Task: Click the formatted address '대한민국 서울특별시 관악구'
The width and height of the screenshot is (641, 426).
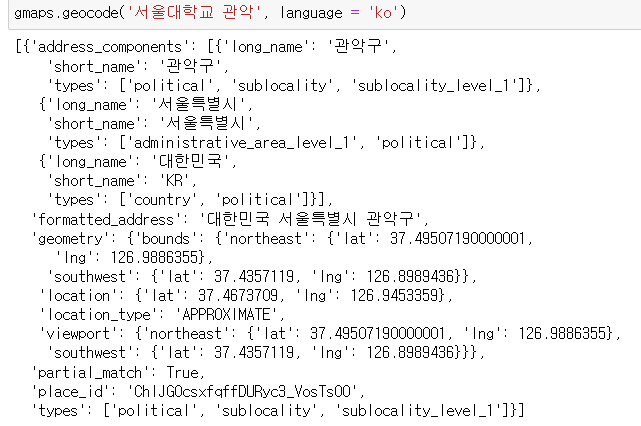Action: click(310, 219)
